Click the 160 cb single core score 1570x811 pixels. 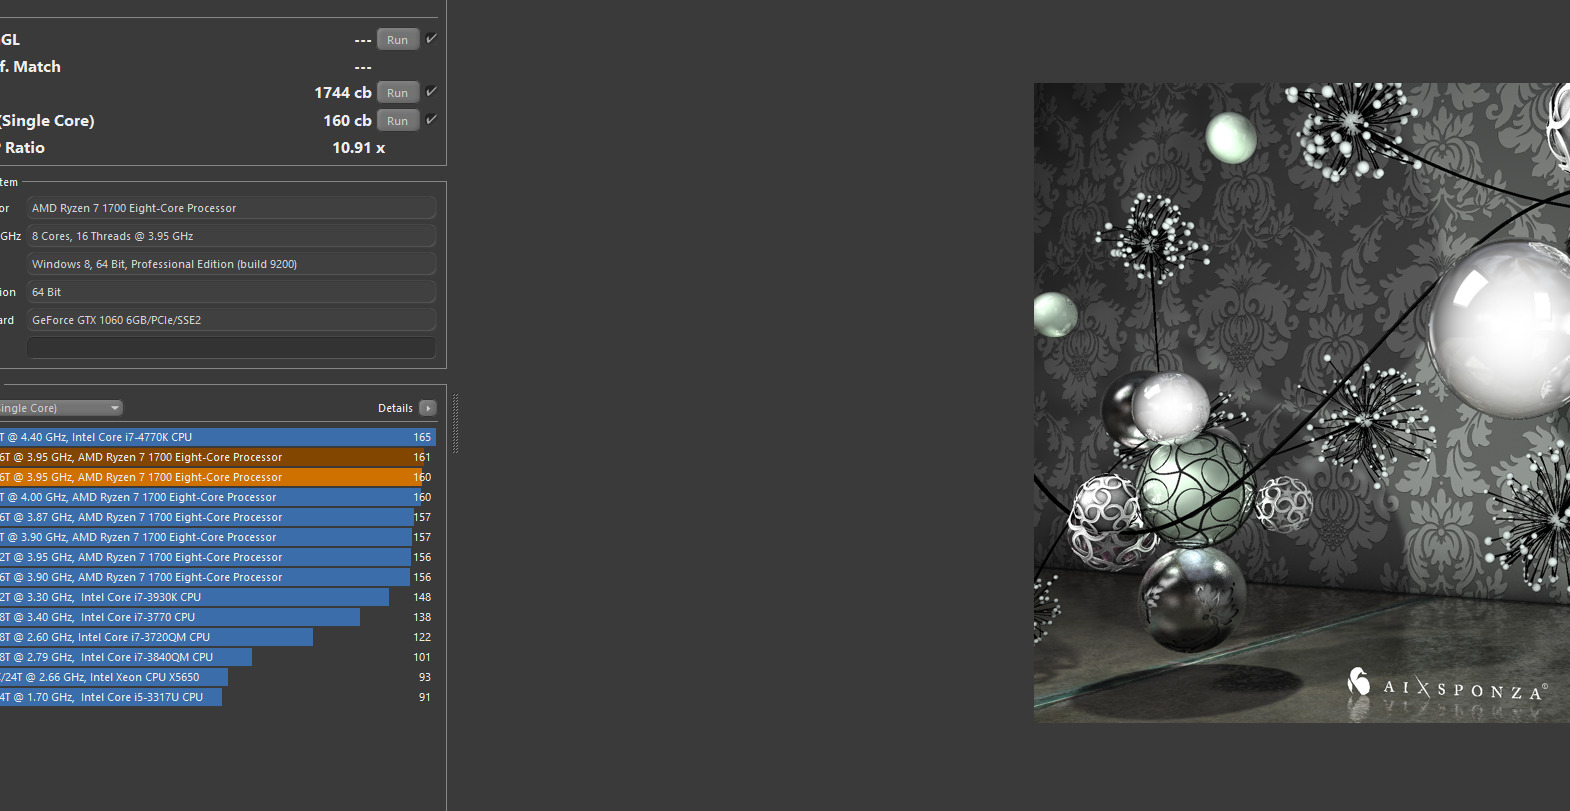pos(347,120)
